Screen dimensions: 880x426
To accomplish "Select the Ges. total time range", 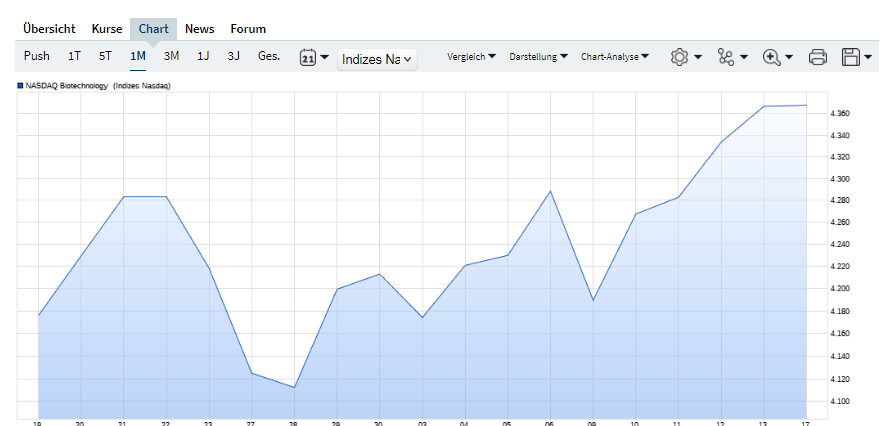I will click(269, 56).
